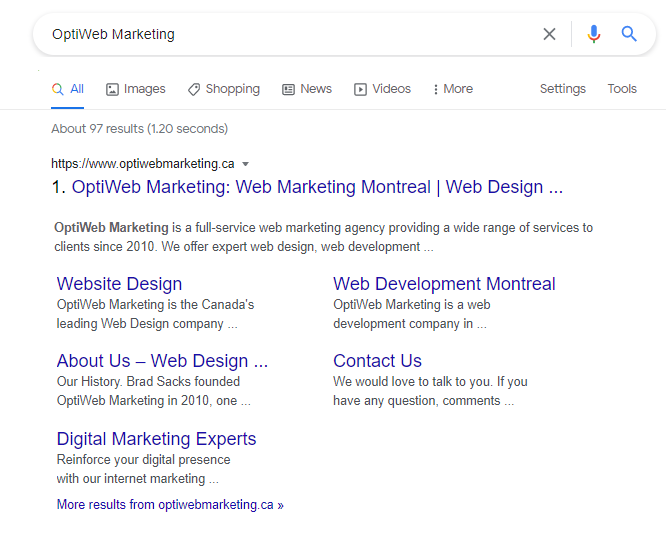Click the Shopping tag icon

(x=194, y=89)
